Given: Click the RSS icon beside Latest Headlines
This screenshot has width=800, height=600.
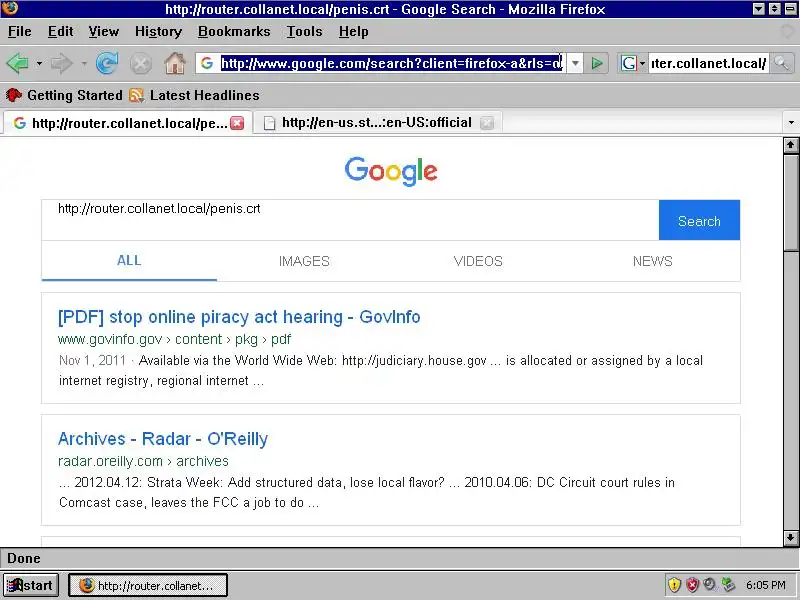Looking at the screenshot, I should pos(136,95).
